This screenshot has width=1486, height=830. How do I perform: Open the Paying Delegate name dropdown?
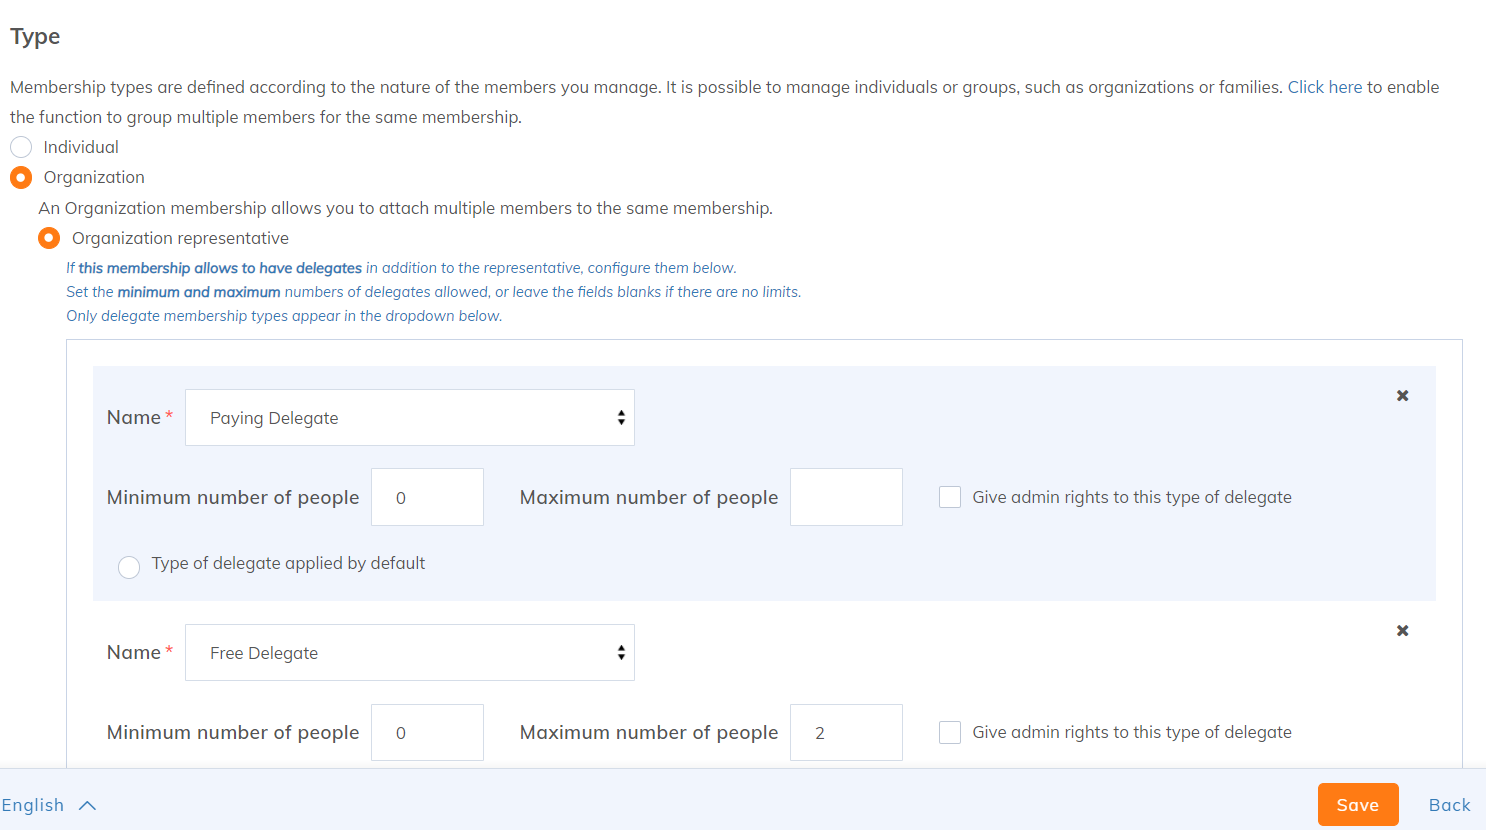(x=410, y=418)
